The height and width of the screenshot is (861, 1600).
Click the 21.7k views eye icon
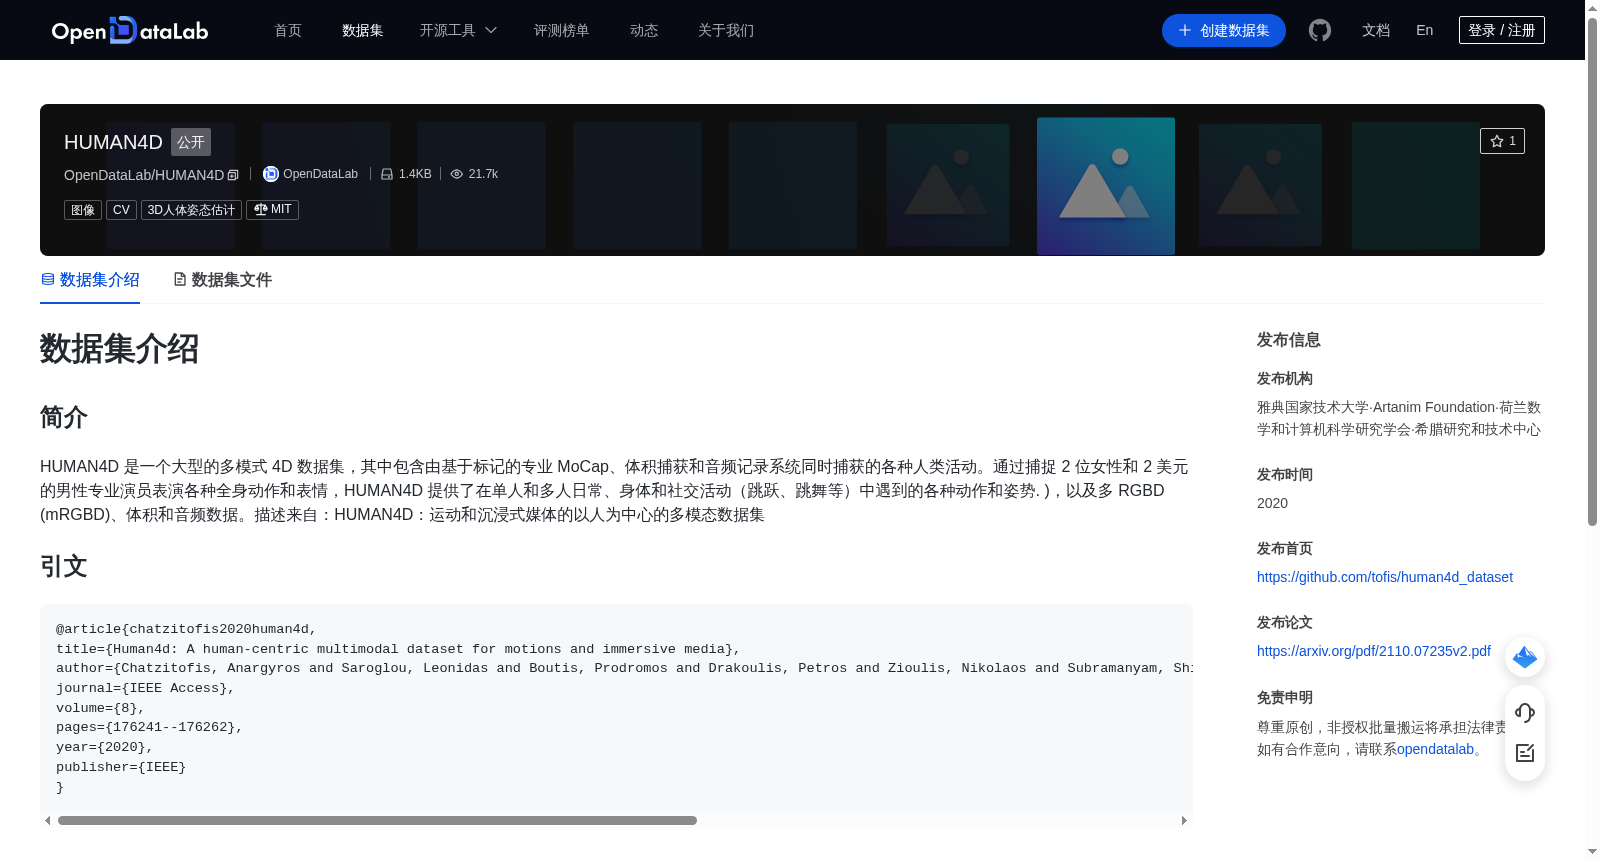click(x=457, y=174)
